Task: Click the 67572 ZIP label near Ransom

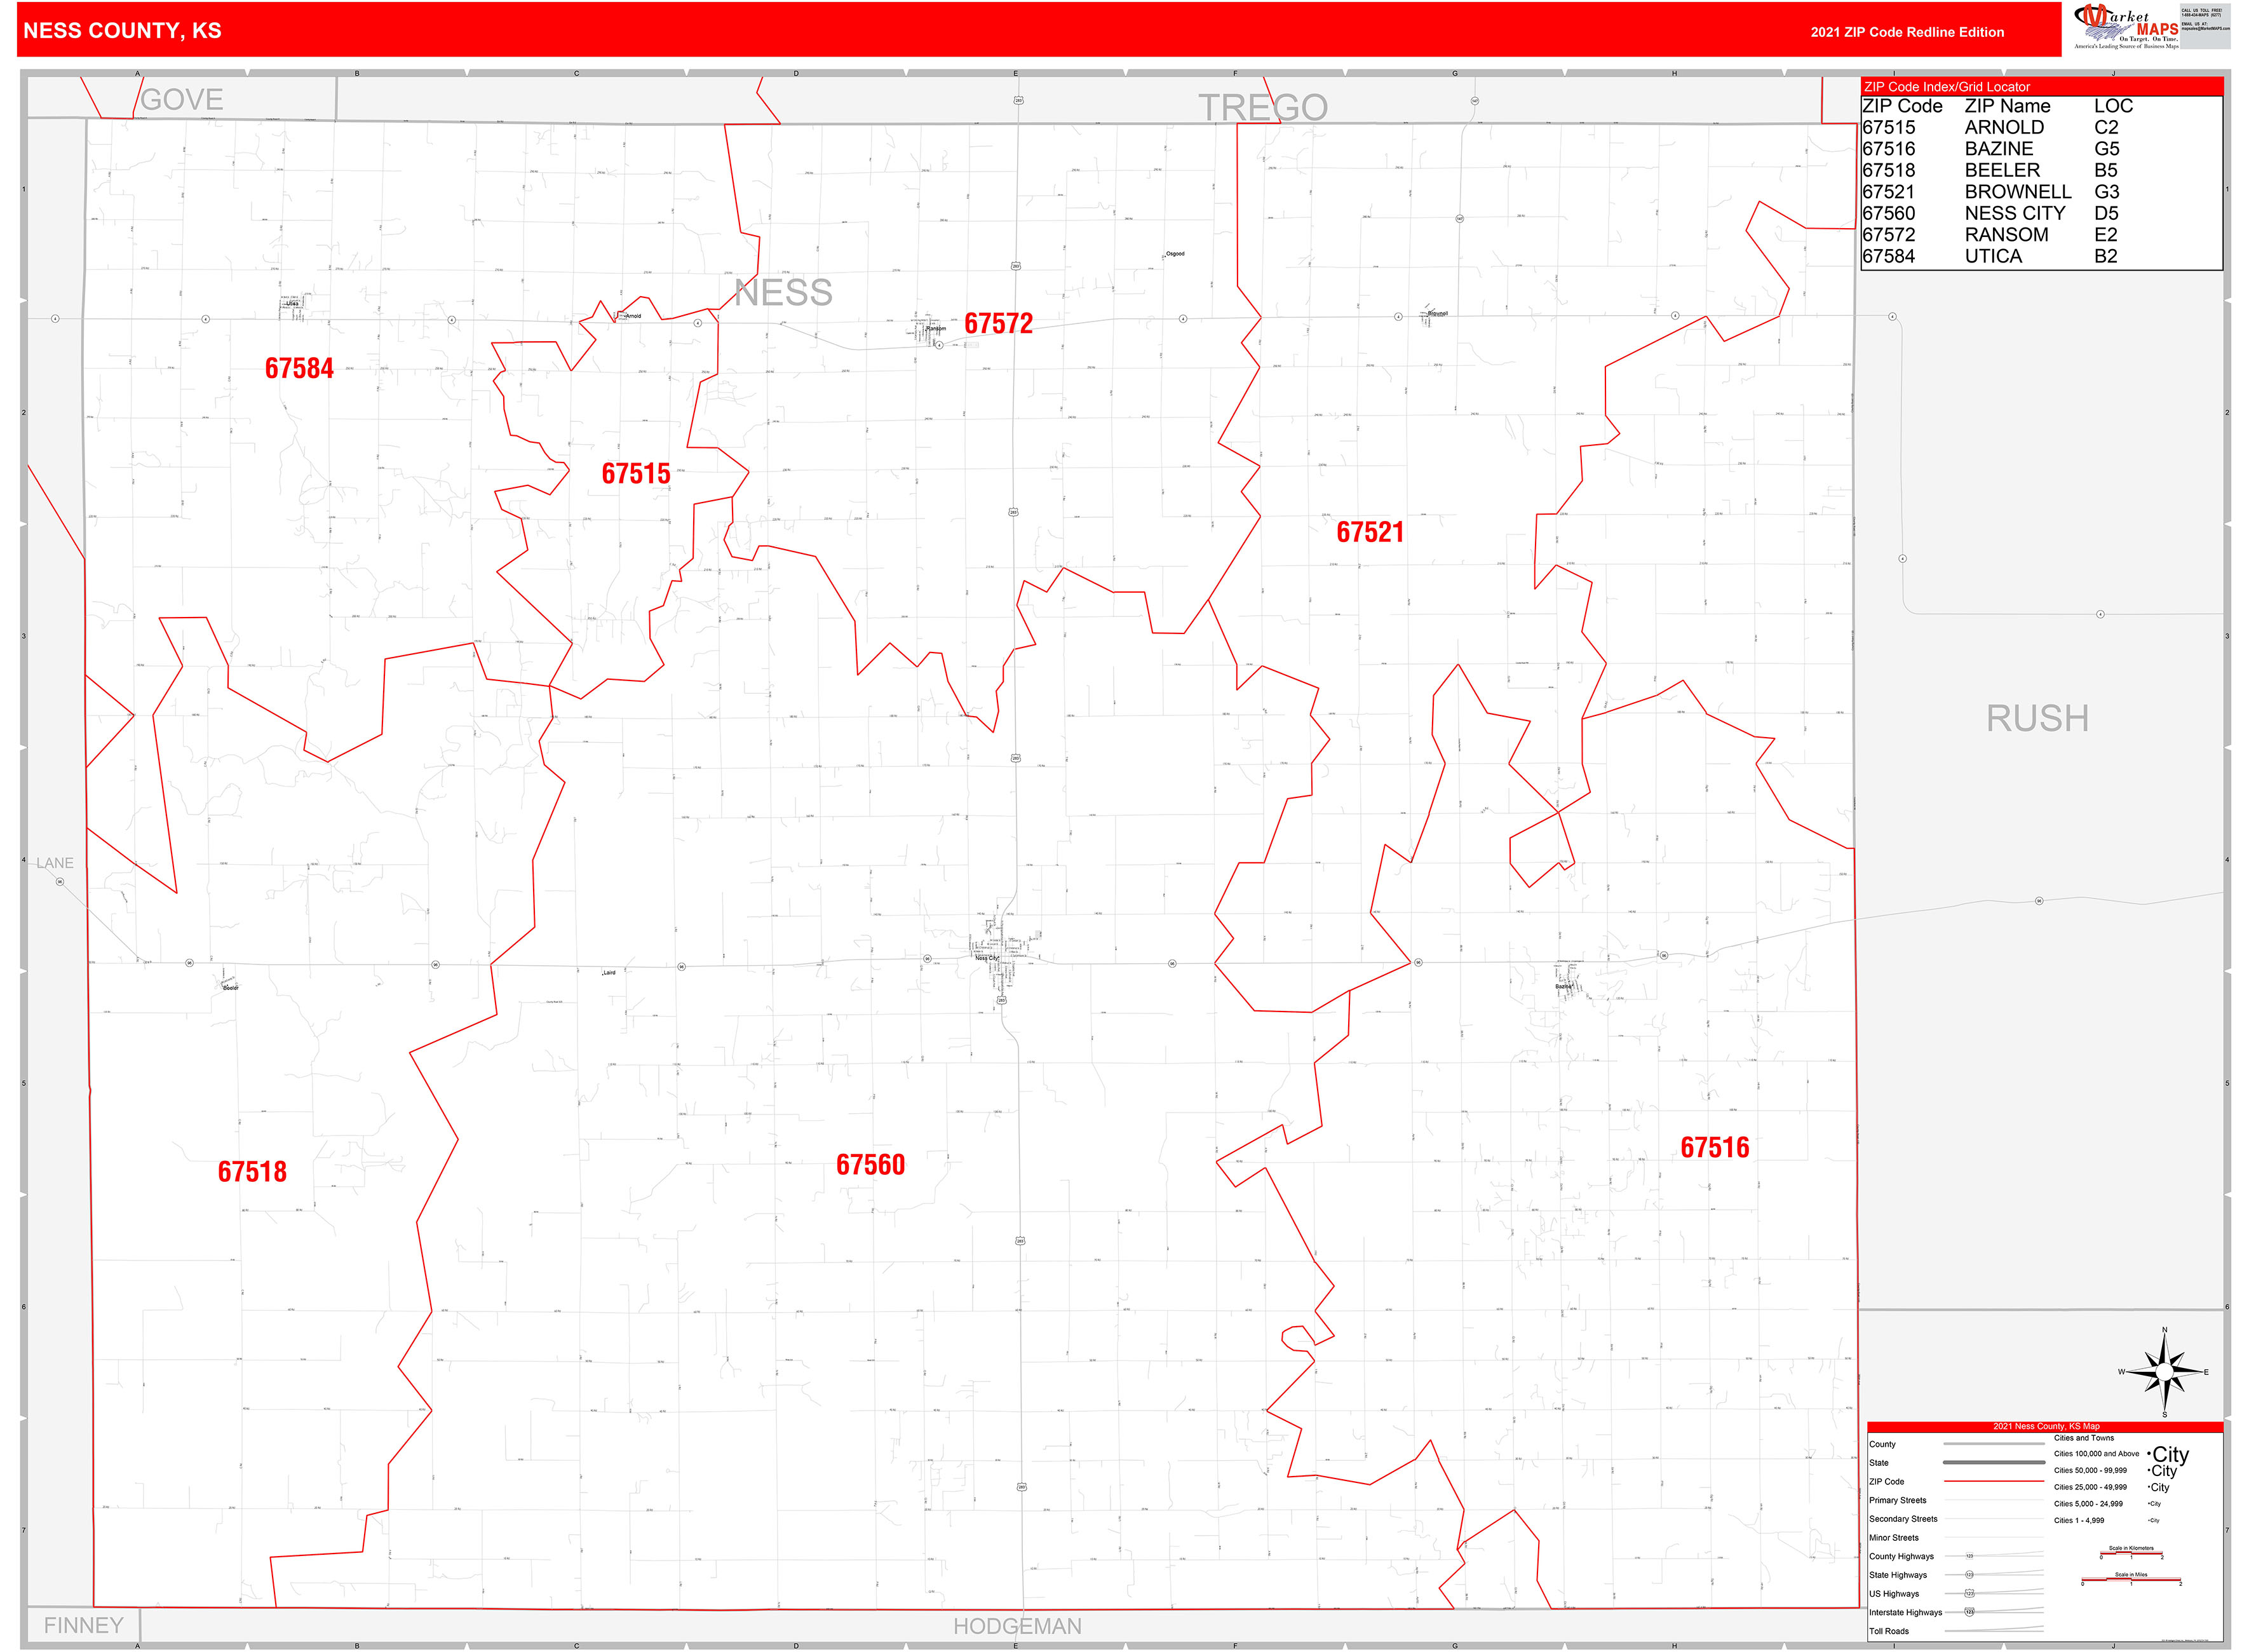Action: tap(998, 323)
